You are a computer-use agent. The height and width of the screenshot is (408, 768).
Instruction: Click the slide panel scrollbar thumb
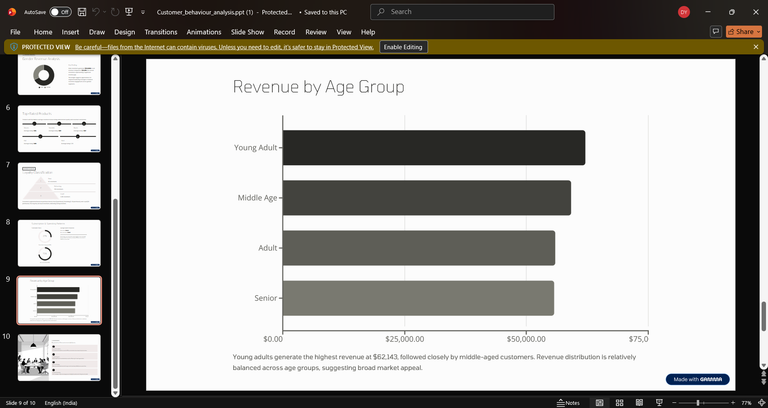click(116, 292)
